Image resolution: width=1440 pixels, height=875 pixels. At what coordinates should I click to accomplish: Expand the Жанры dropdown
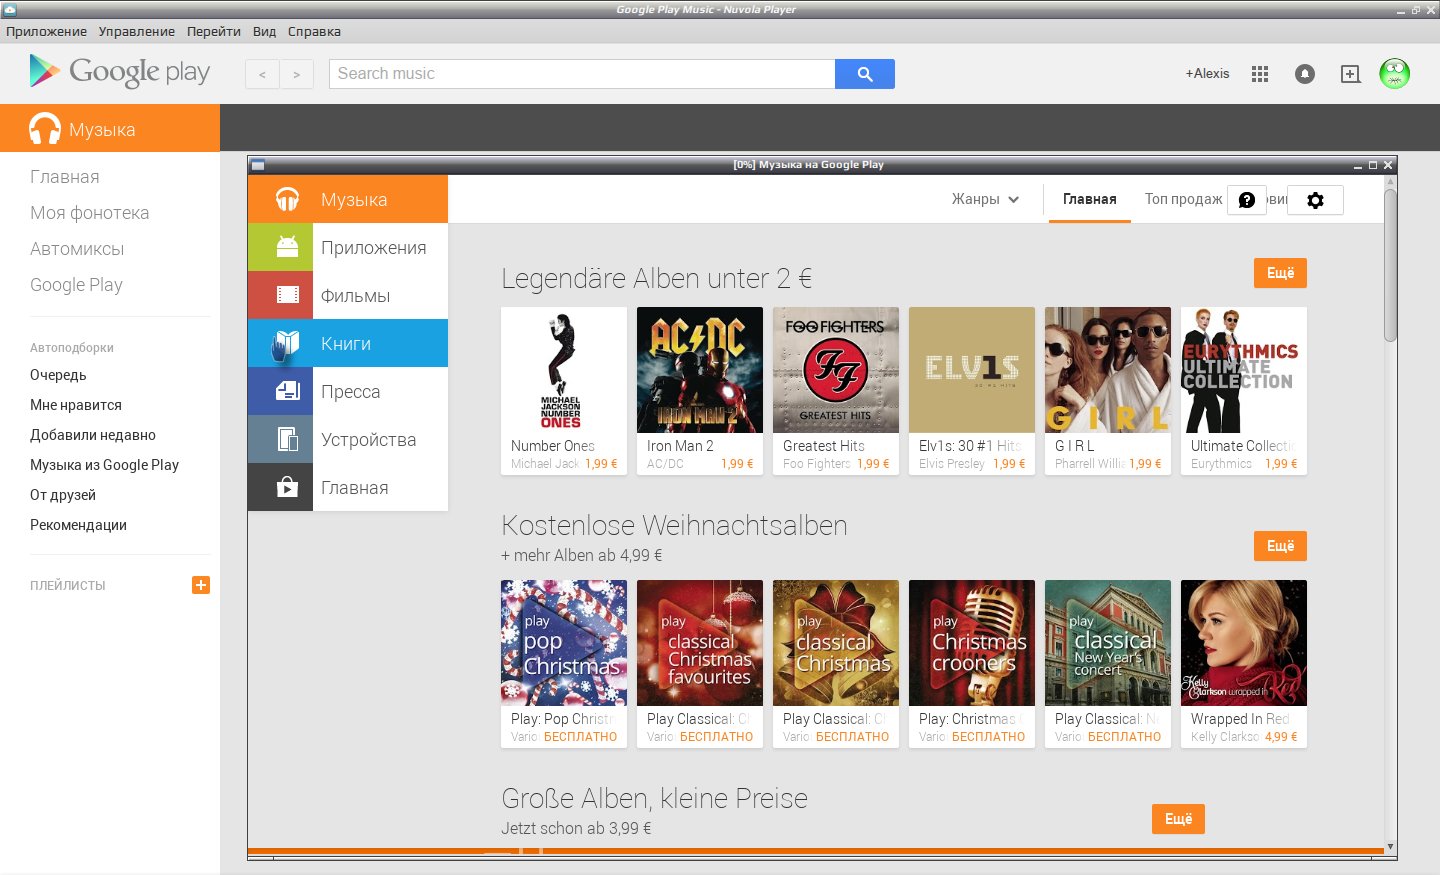985,199
